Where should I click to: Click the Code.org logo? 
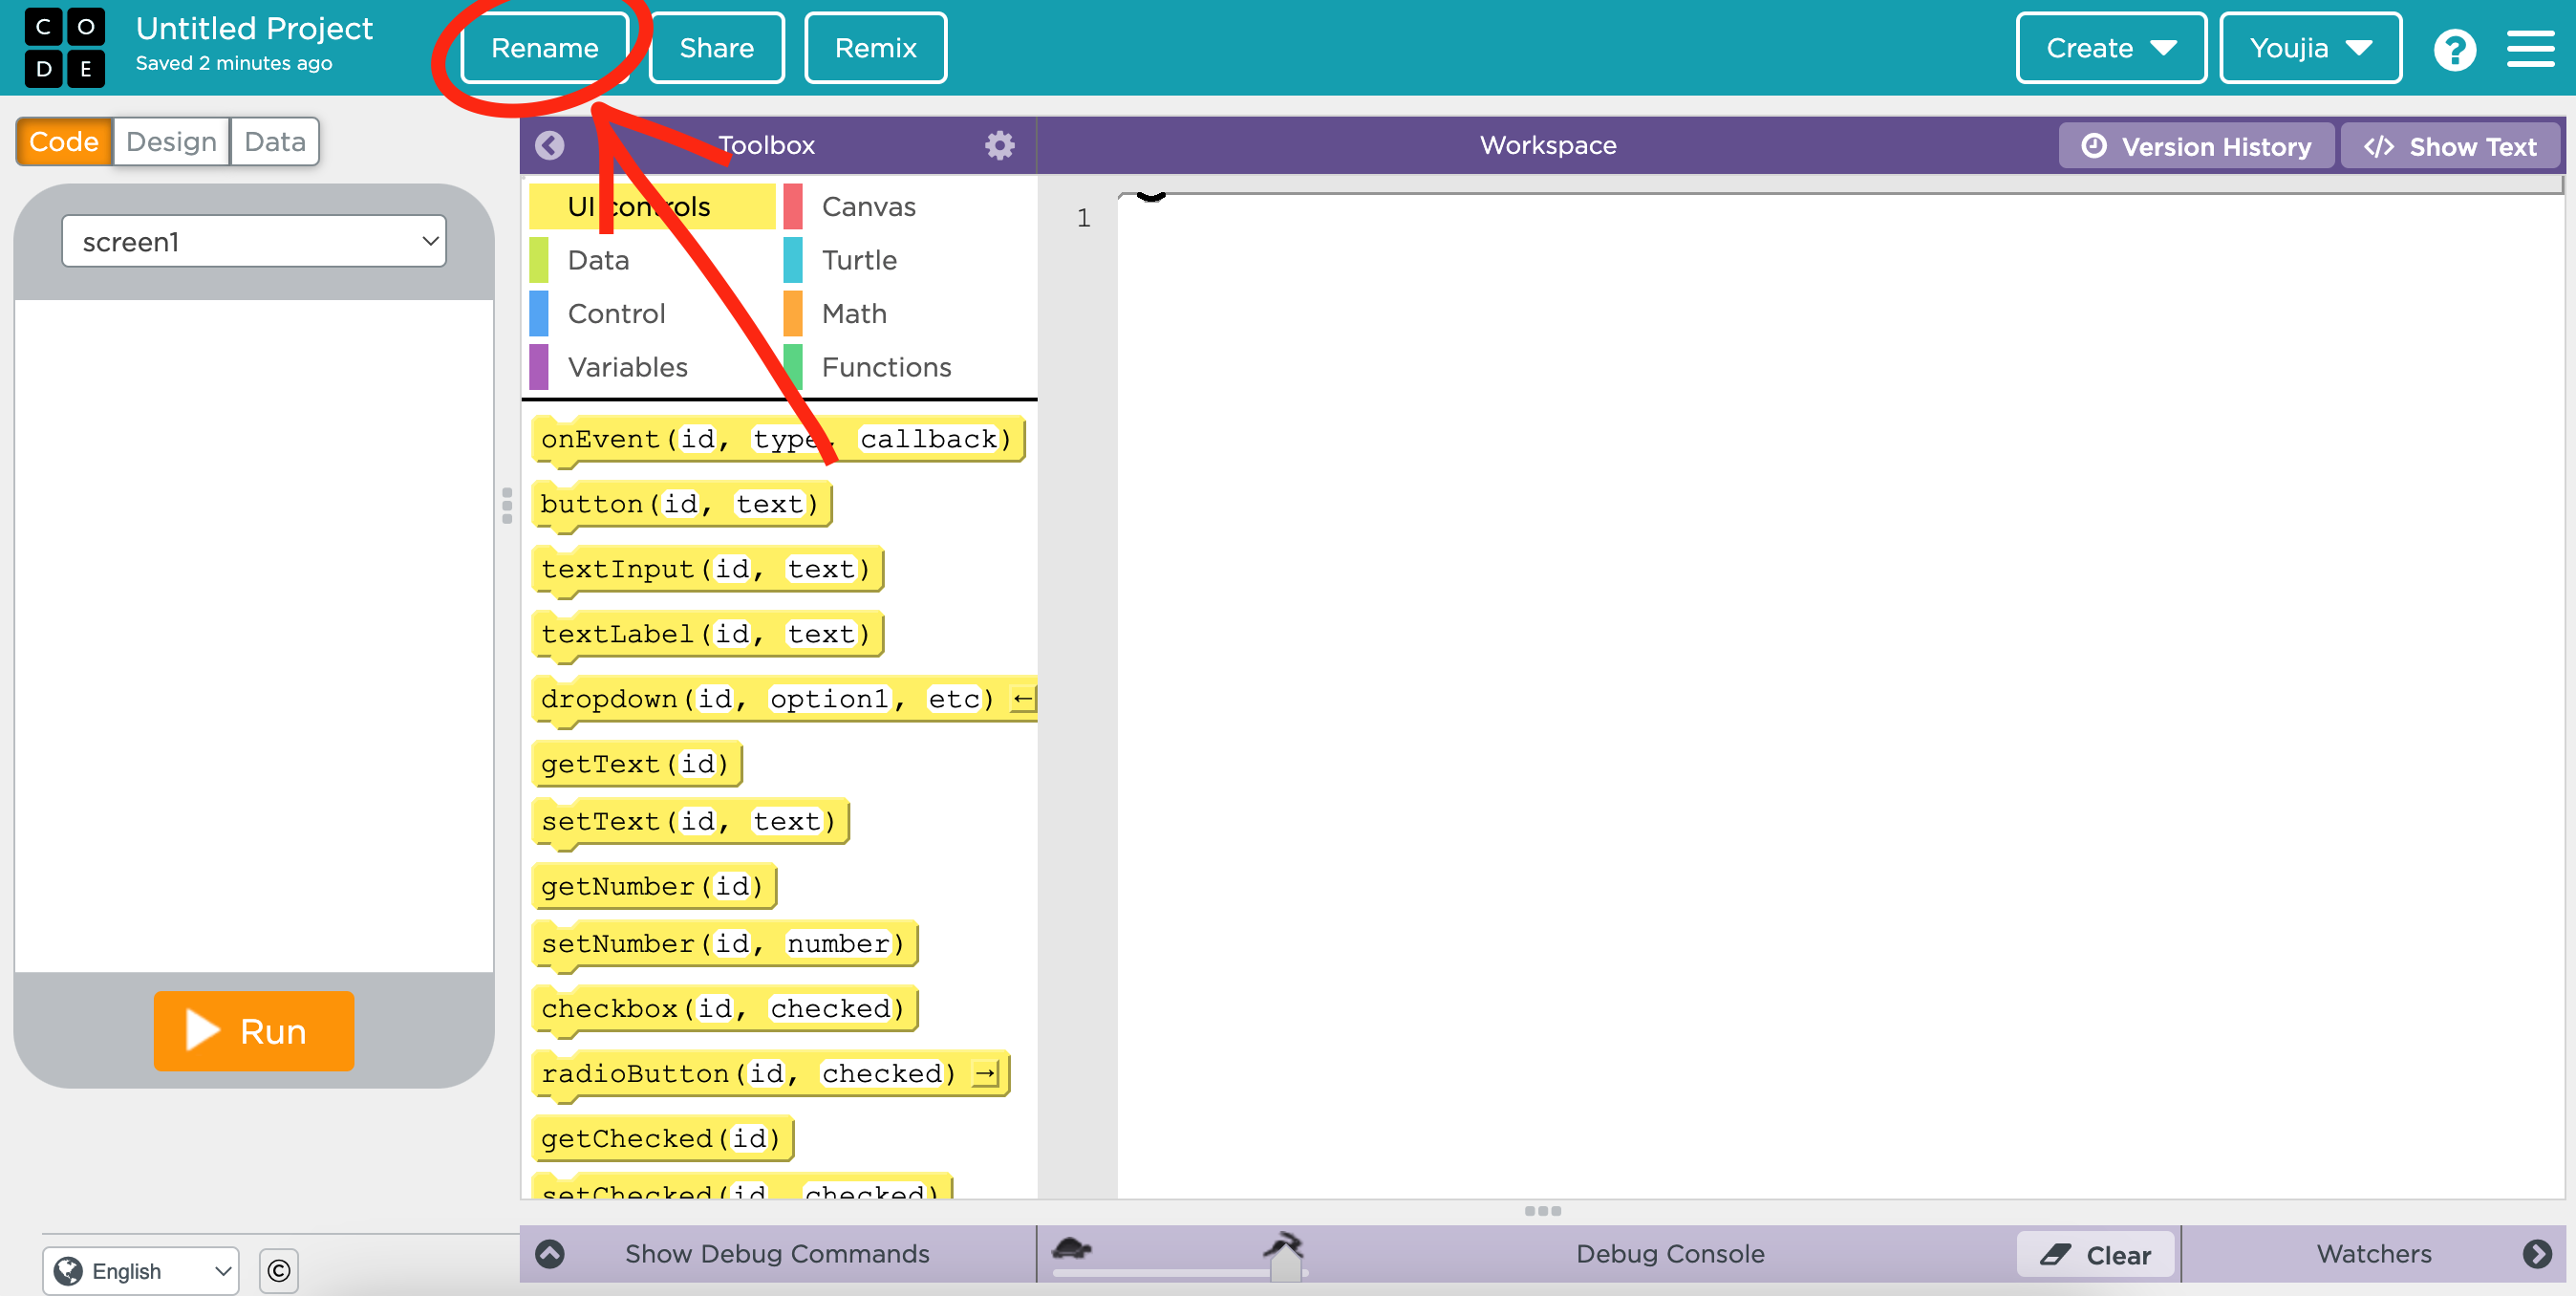[x=64, y=47]
